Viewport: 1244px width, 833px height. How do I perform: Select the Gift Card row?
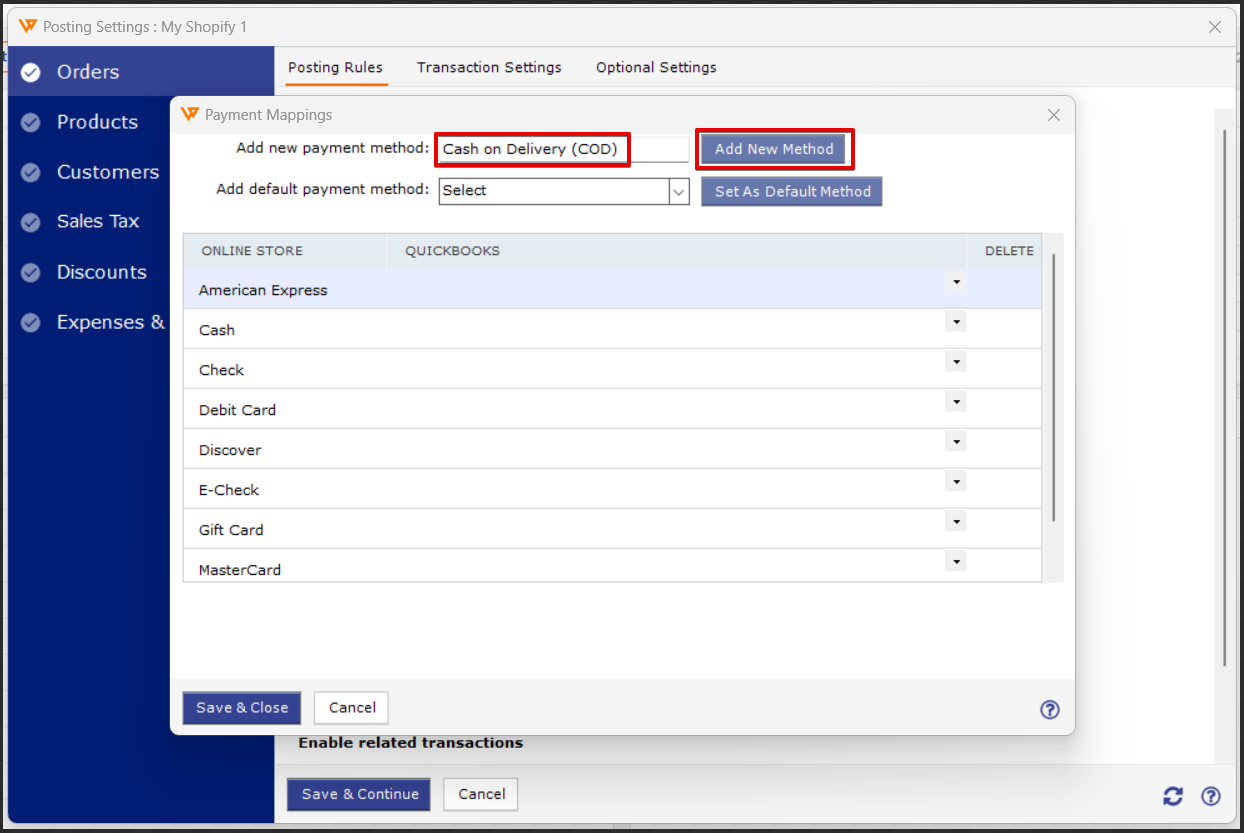[x=612, y=529]
